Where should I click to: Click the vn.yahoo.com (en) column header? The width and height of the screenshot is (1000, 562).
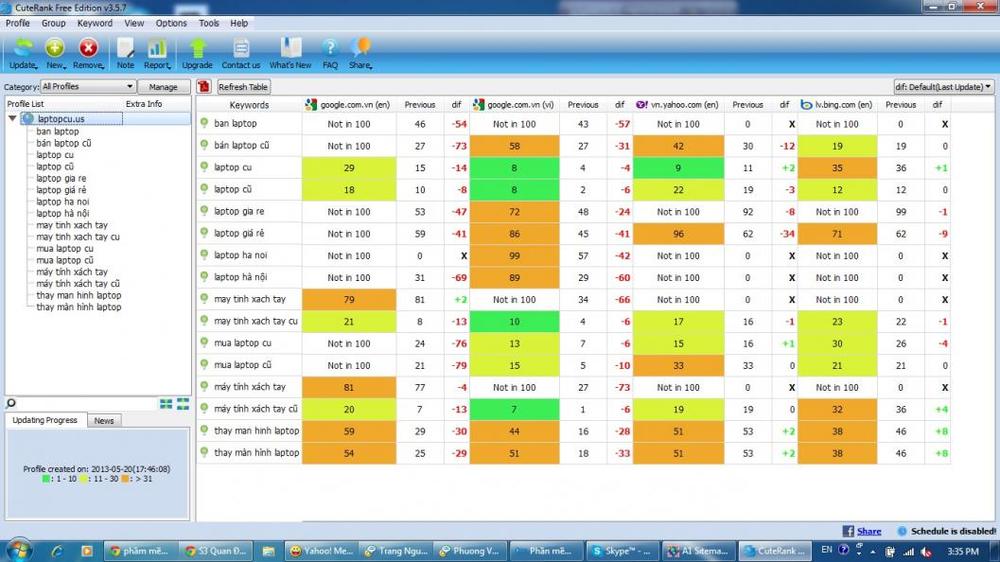pos(678,105)
